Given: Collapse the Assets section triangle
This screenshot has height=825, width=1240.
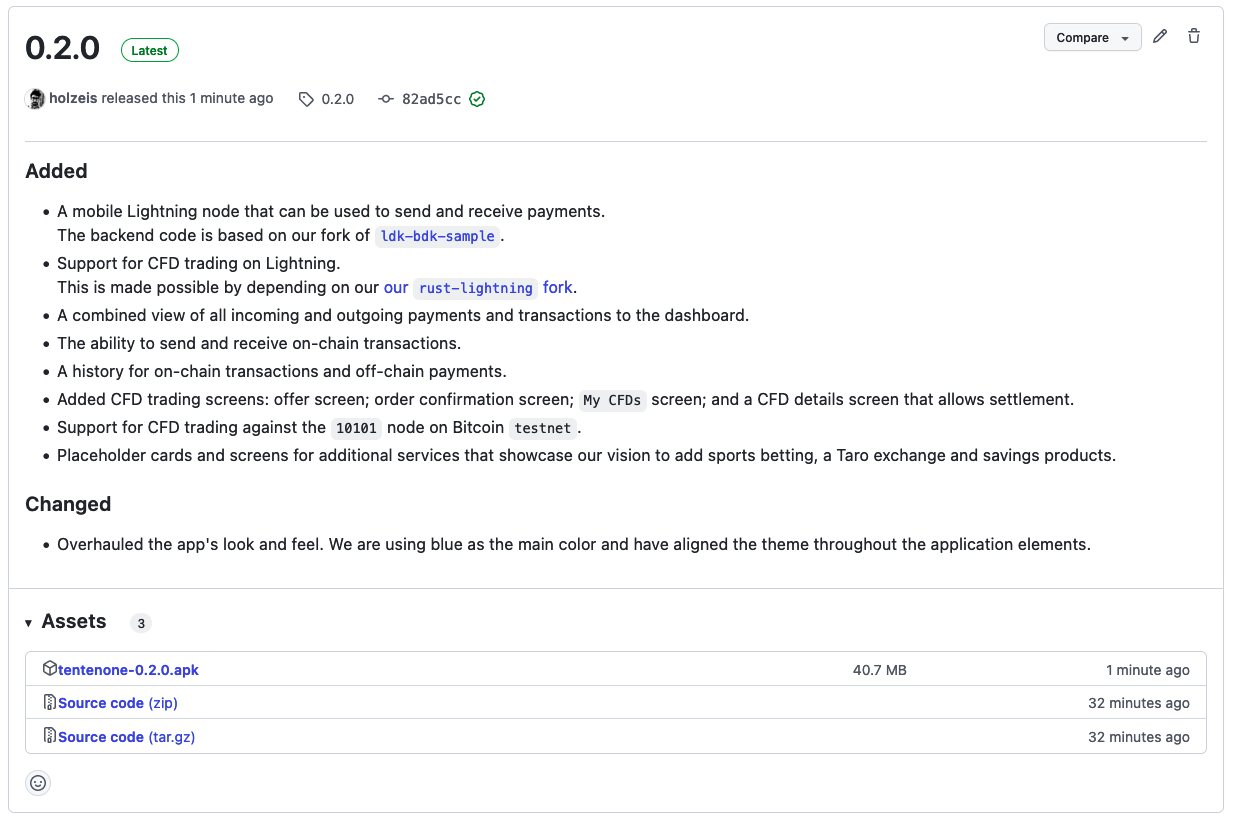Looking at the screenshot, I should tap(29, 623).
